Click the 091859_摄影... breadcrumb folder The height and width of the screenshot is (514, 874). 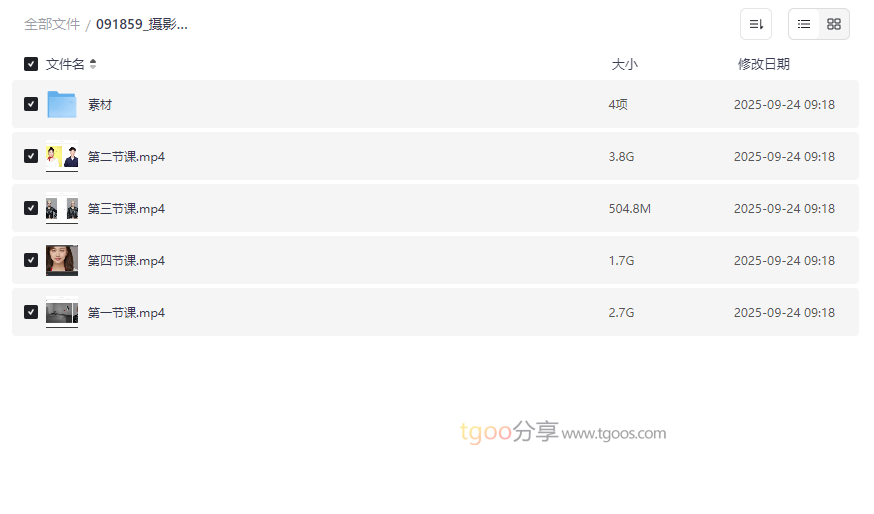pos(142,24)
